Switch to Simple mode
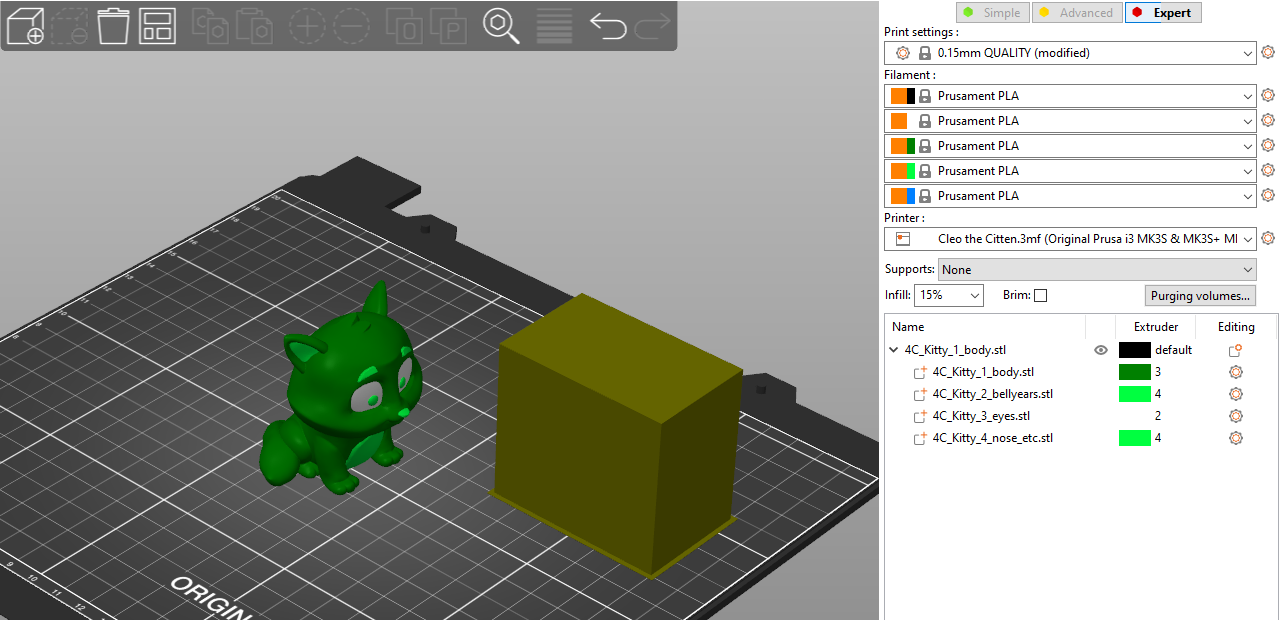 coord(991,13)
